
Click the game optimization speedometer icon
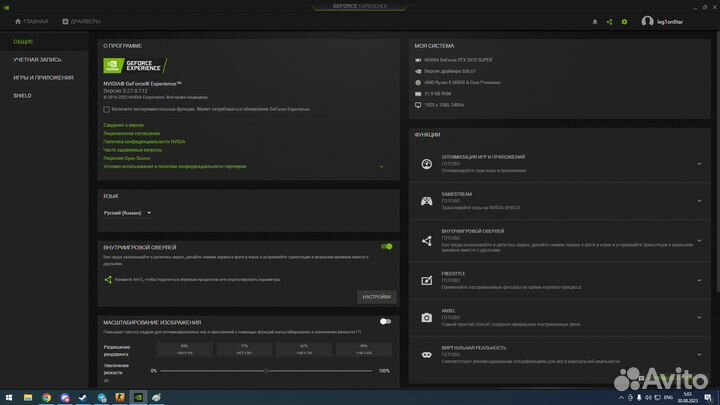point(427,163)
